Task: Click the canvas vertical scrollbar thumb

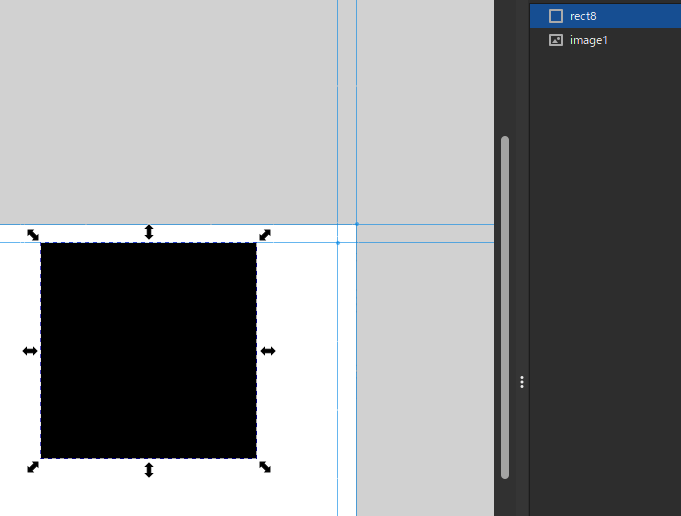Action: click(505, 300)
